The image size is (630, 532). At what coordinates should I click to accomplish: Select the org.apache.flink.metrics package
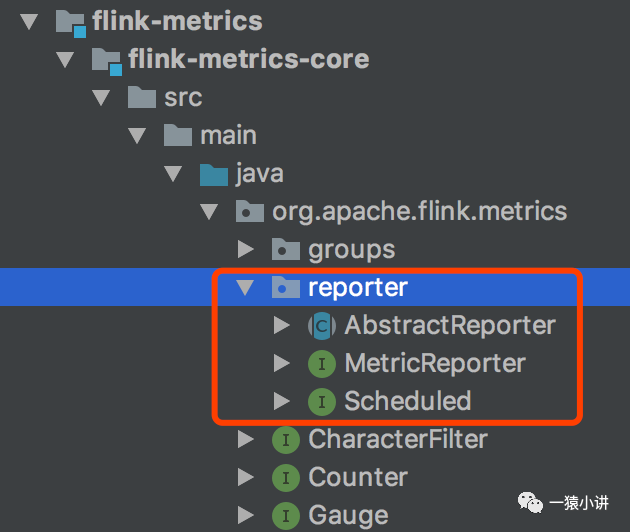[x=419, y=212]
